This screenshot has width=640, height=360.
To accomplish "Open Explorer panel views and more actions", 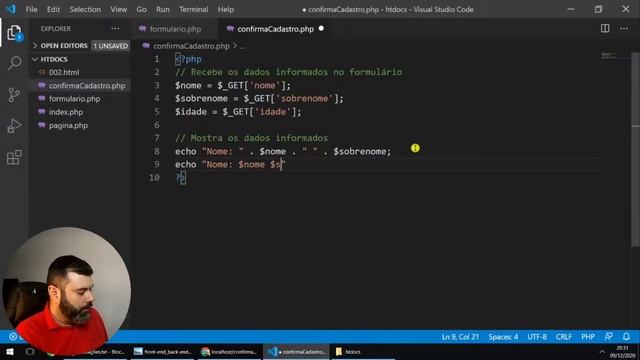I will 115,29.
